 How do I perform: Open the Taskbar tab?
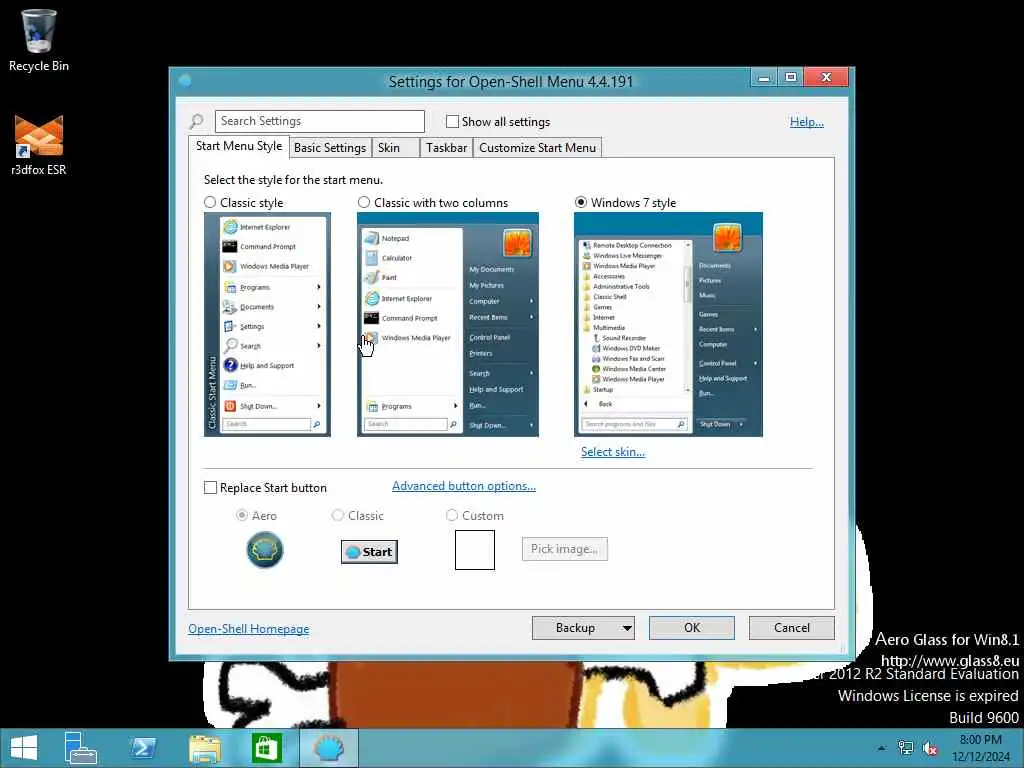click(x=447, y=148)
